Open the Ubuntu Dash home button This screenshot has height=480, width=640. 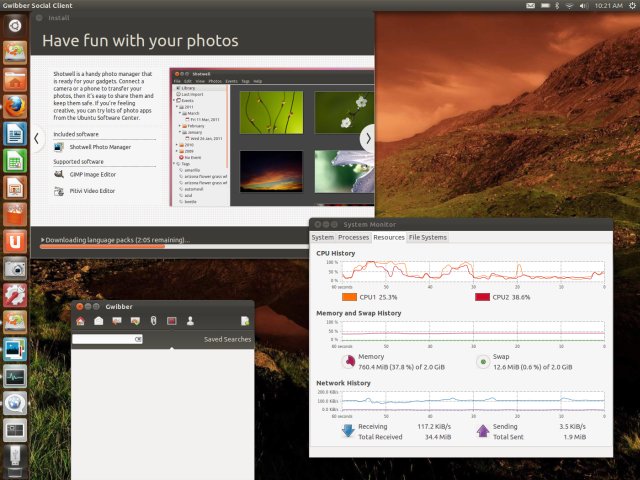[x=15, y=25]
